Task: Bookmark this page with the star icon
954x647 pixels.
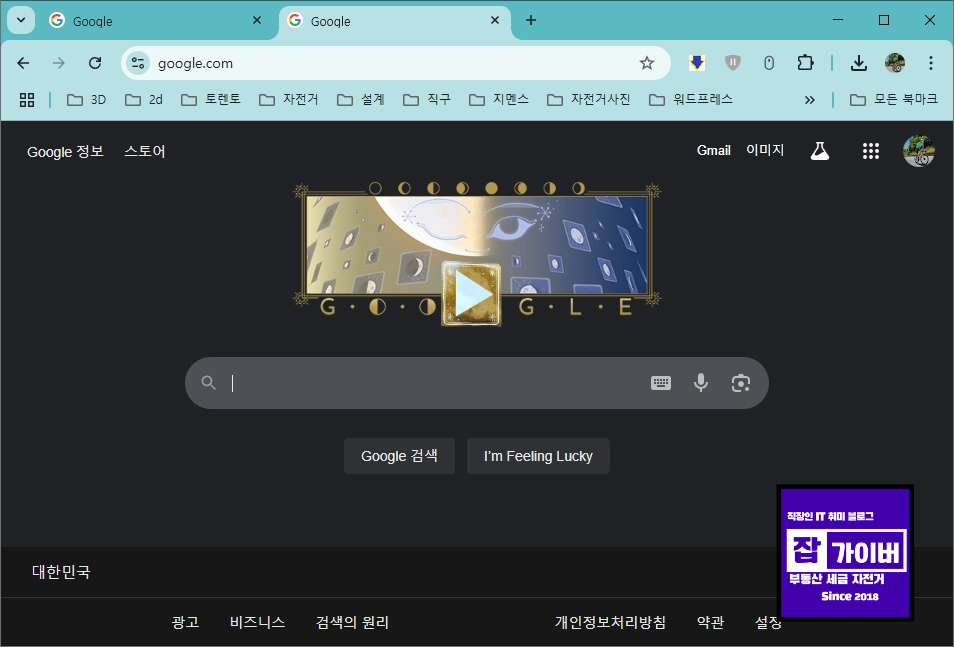Action: tap(647, 63)
